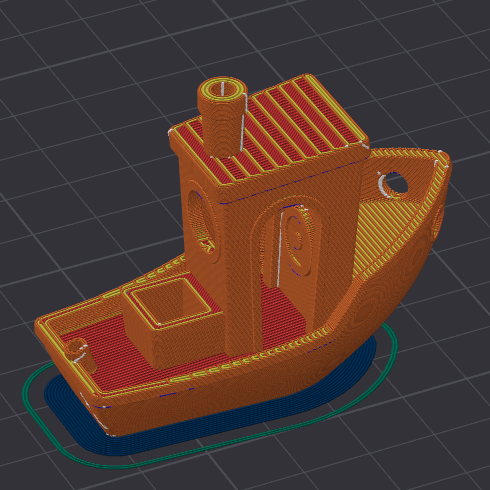Screen dimensions: 490x490
Task: Select the white seam line on the chimney
Action: pos(242,123)
